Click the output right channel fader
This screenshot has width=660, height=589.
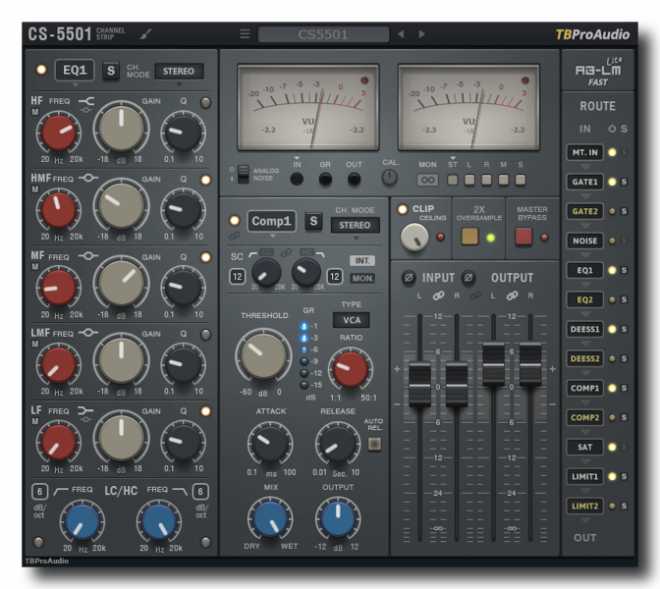530,364
